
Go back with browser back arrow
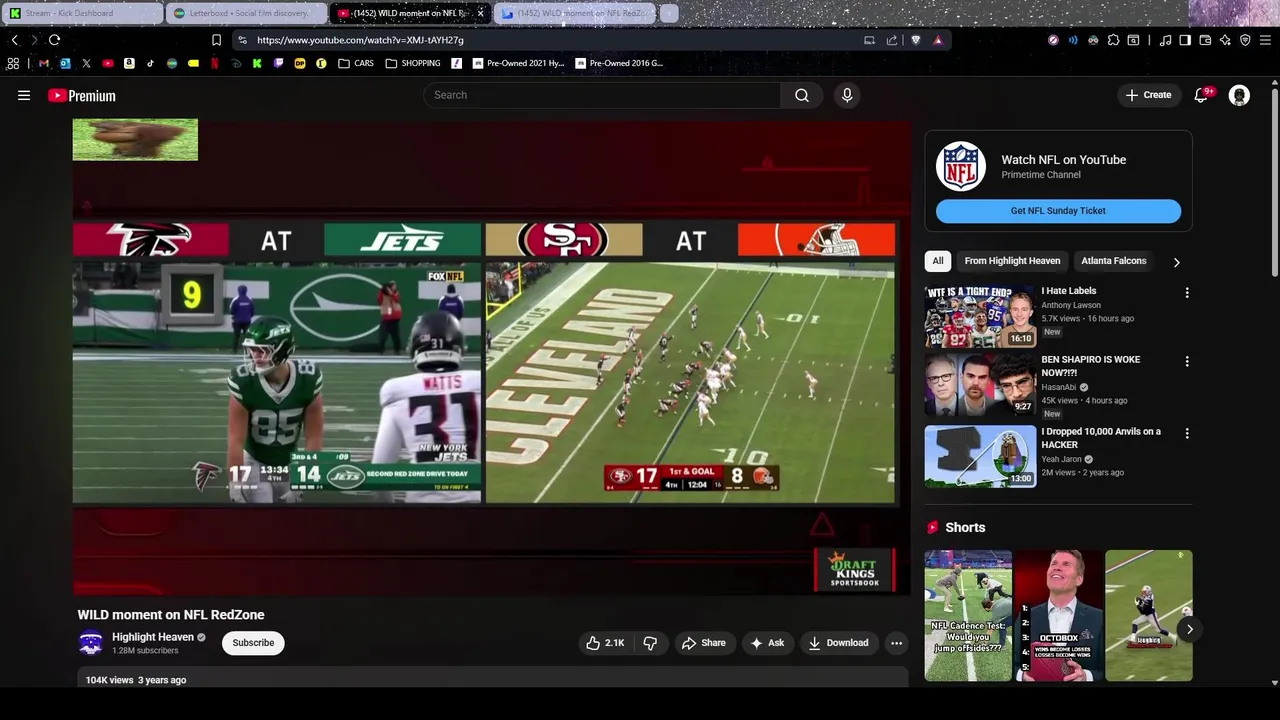coord(15,40)
